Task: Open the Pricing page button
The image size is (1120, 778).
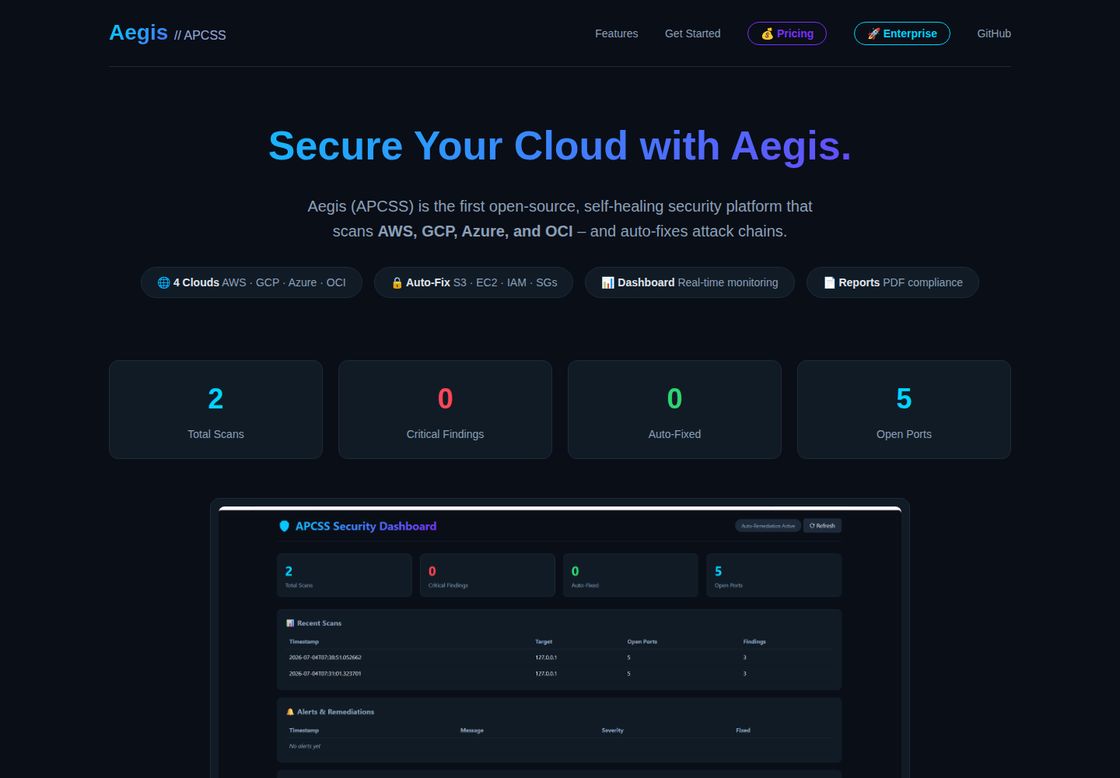Action: point(786,34)
